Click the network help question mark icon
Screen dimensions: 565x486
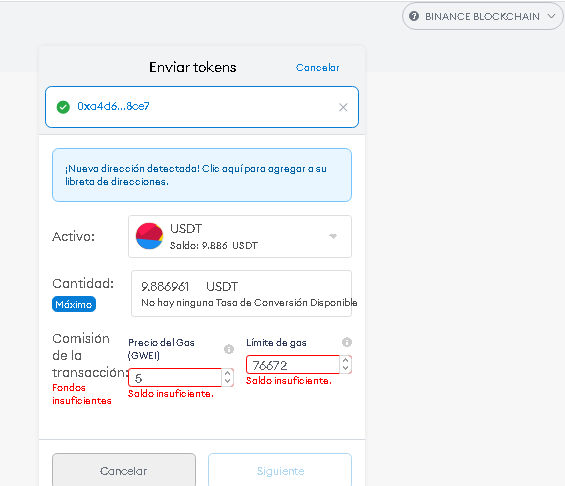click(x=414, y=16)
